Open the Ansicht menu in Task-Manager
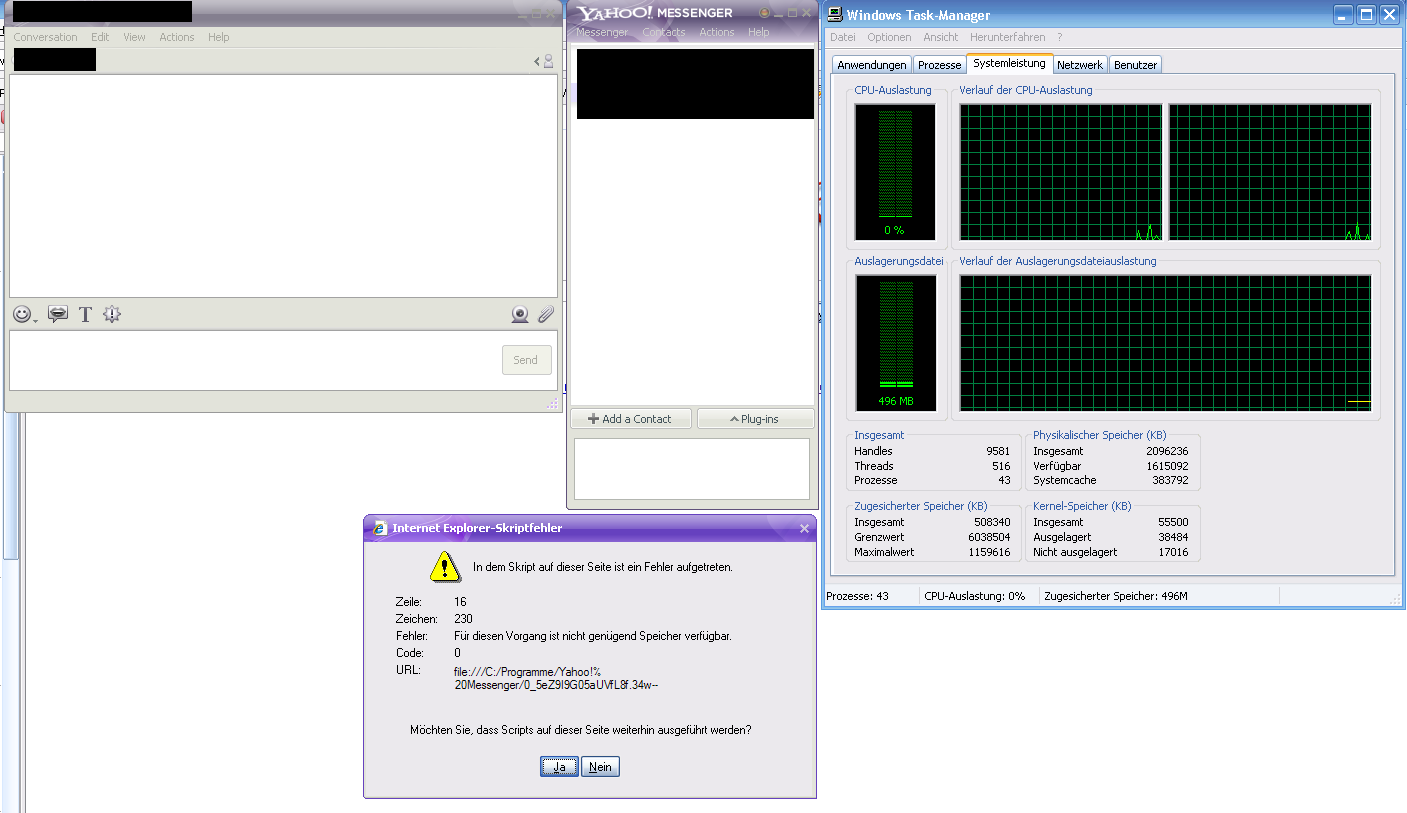Viewport: 1407px width, 813px height. click(x=941, y=37)
